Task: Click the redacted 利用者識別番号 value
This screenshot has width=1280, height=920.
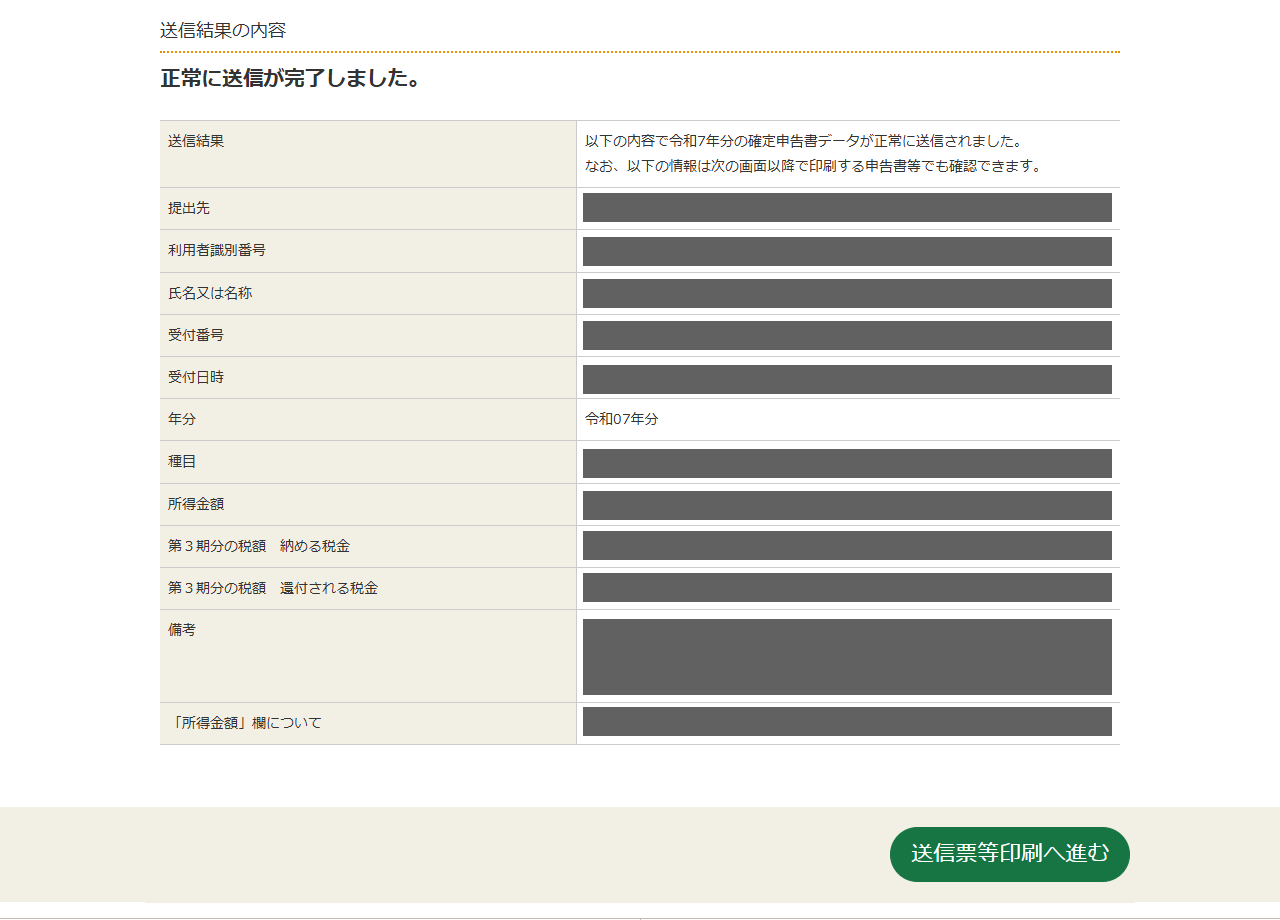Action: pyautogui.click(x=847, y=251)
